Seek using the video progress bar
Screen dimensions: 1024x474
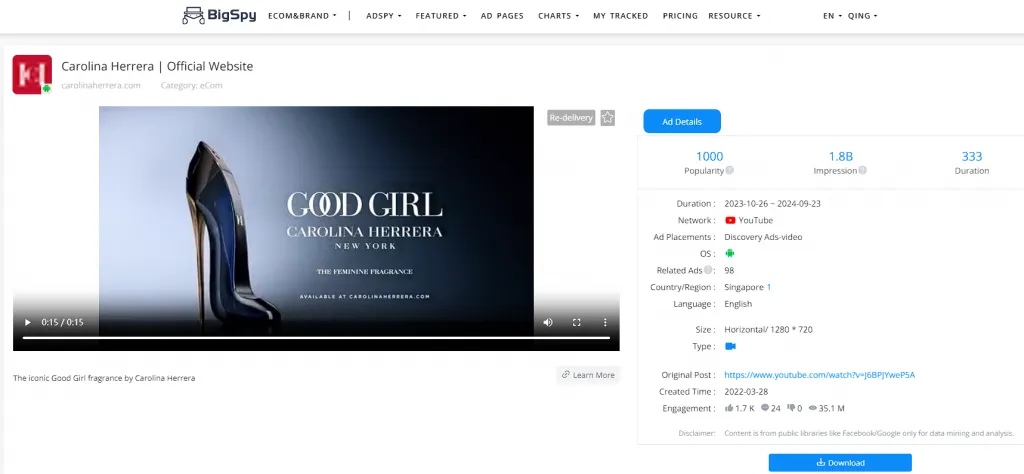tap(316, 338)
